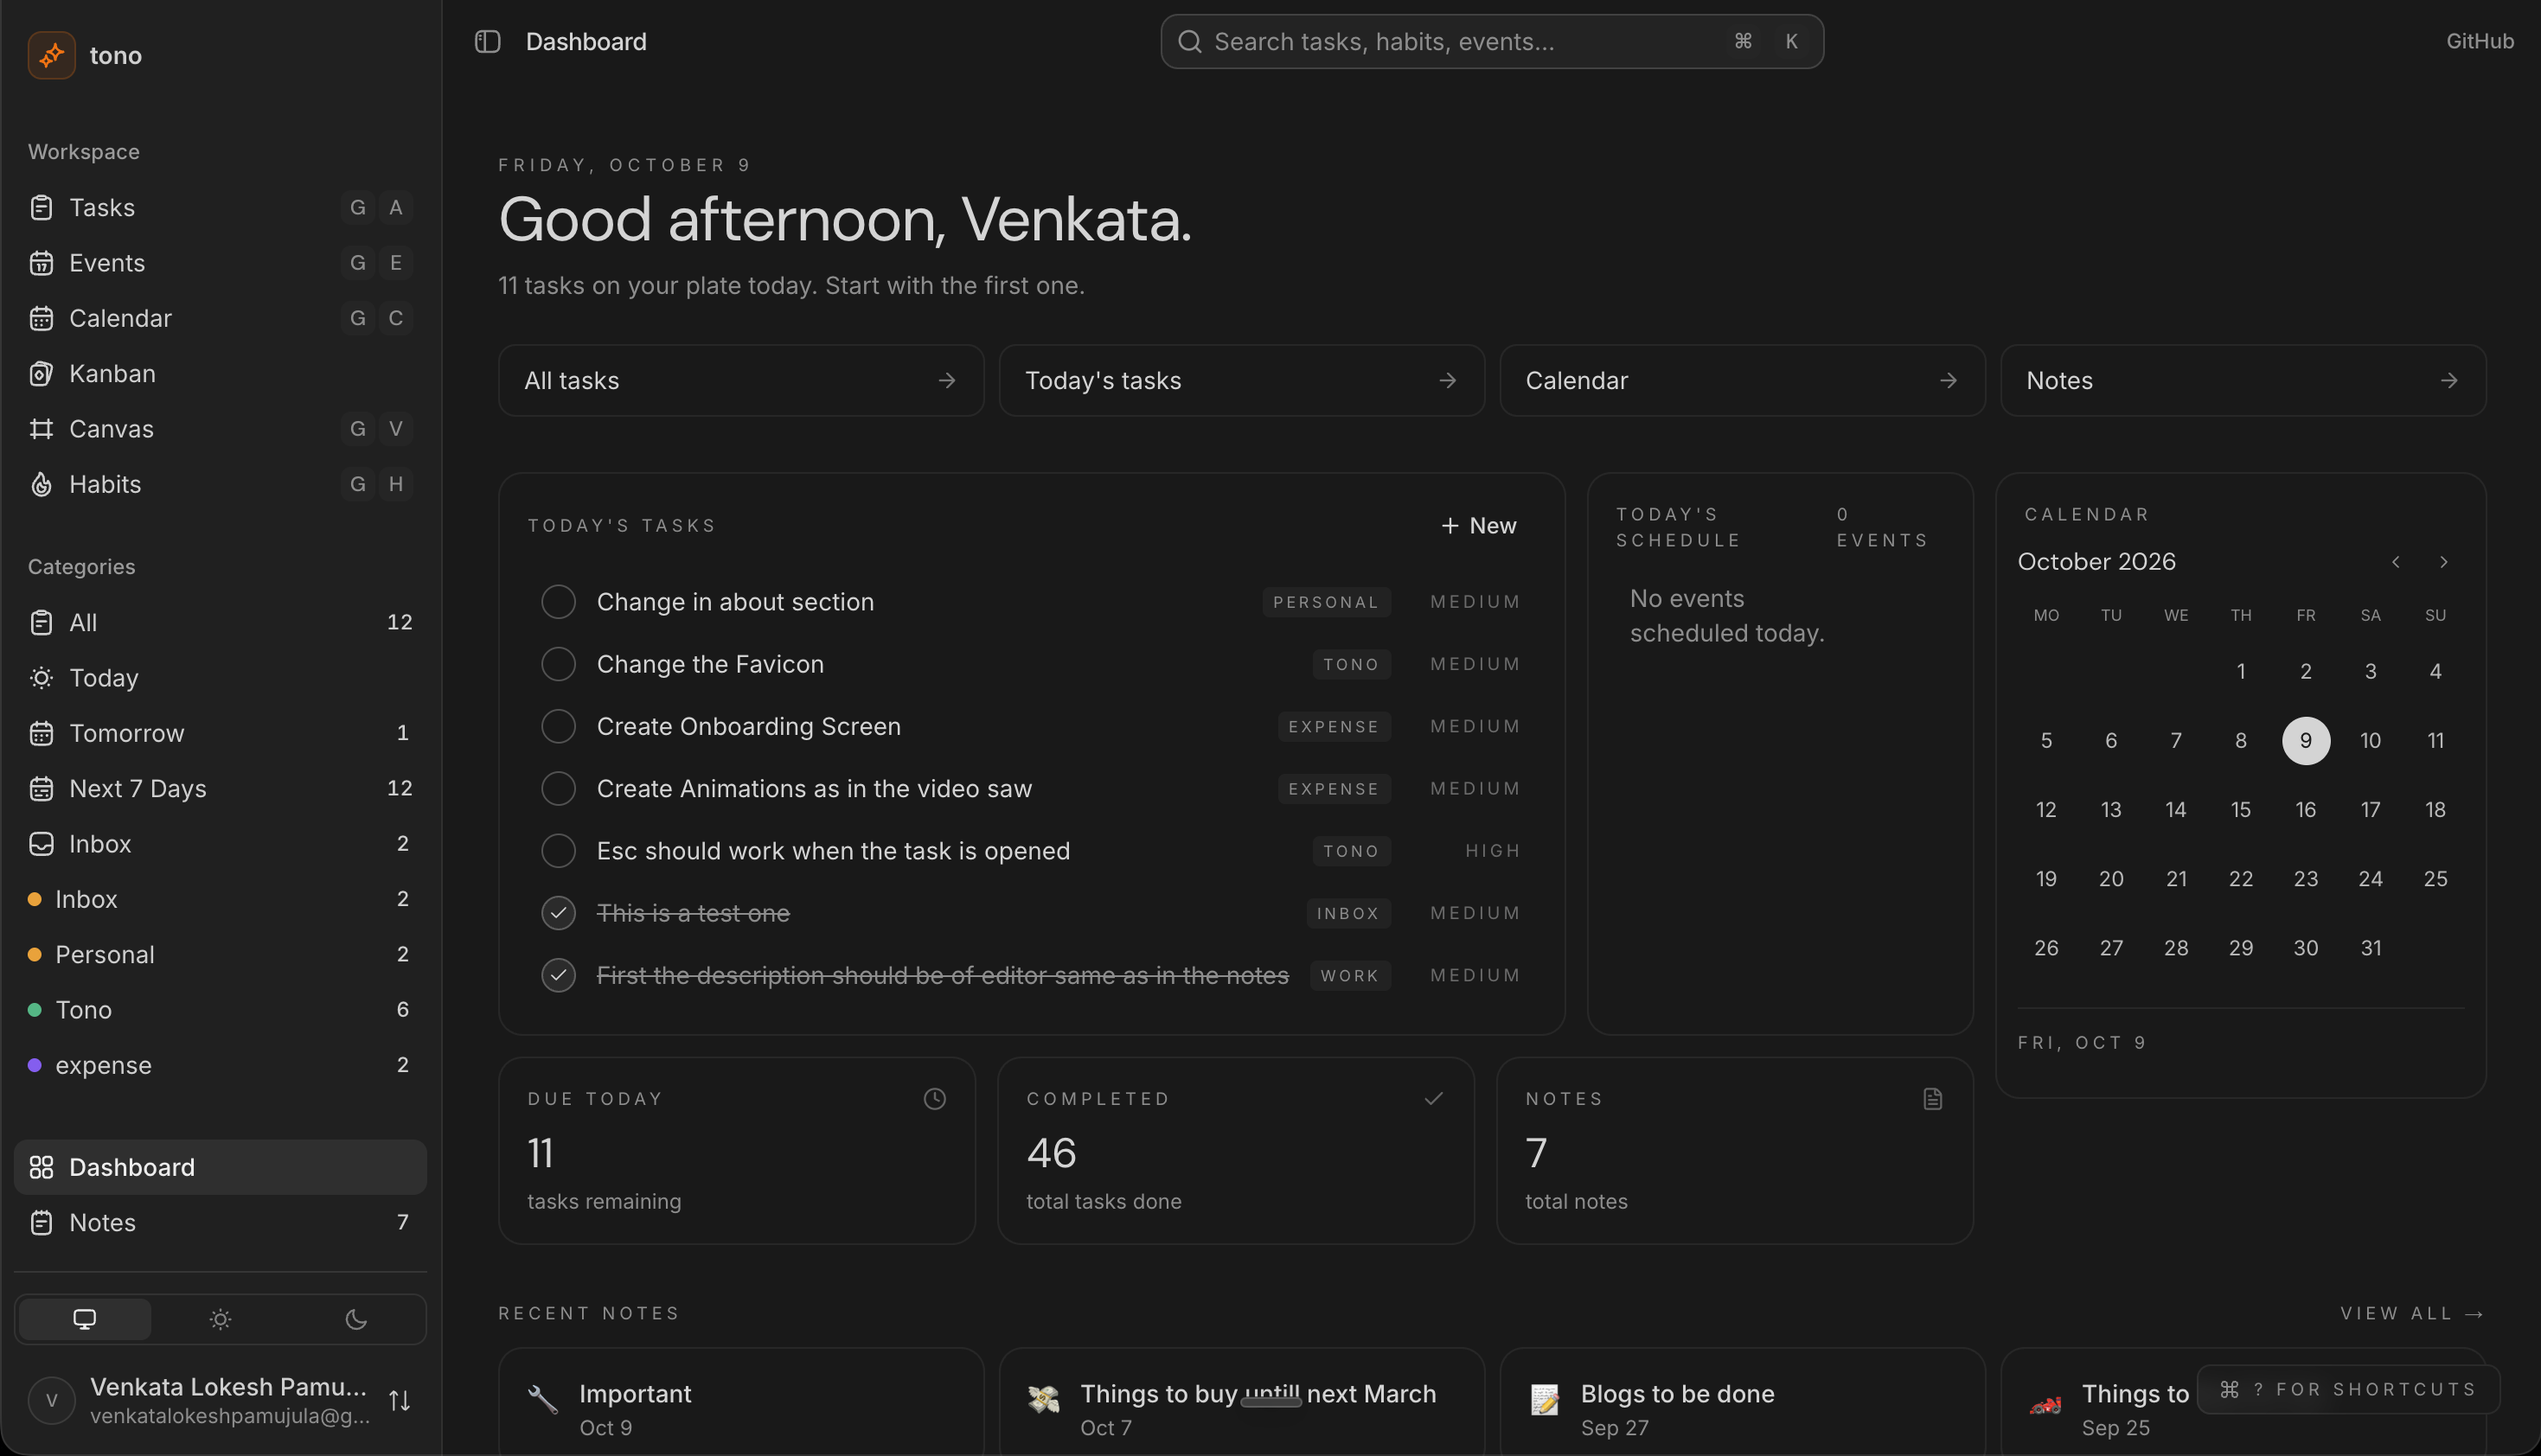Click the checkmark icon on Completed card

[1433, 1099]
